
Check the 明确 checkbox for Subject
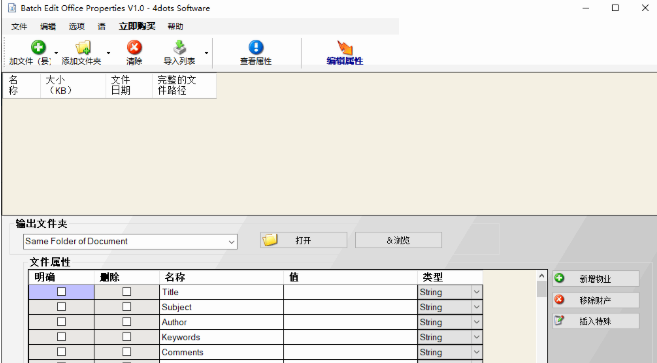62,307
